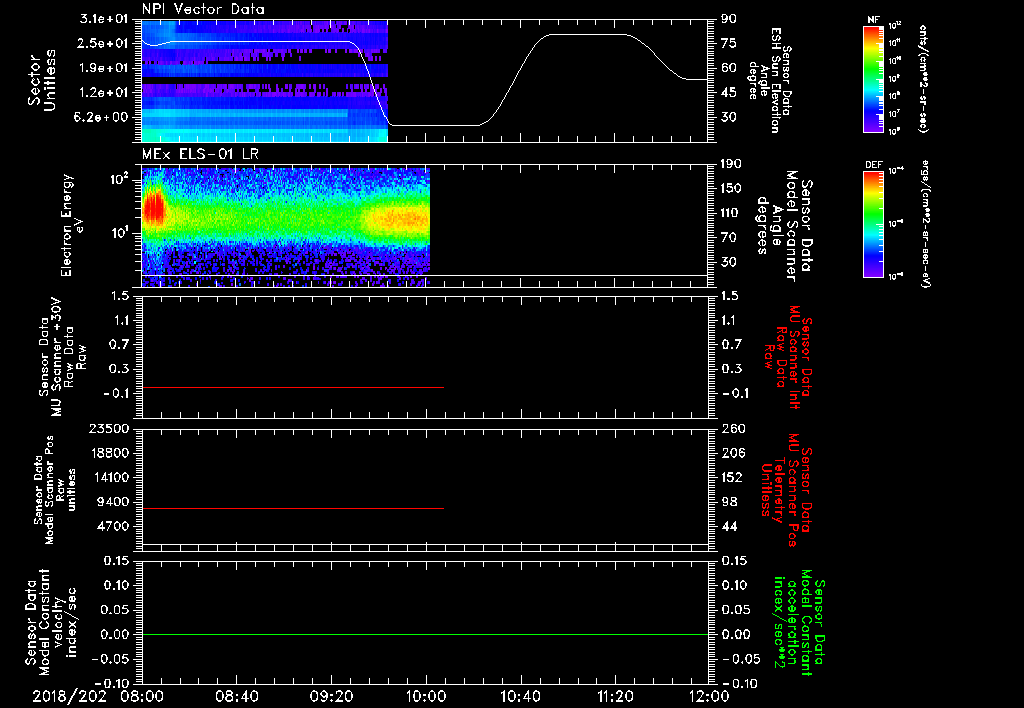Click the Sector Unitless axis title
1024x708 pixels.
(x=41, y=80)
